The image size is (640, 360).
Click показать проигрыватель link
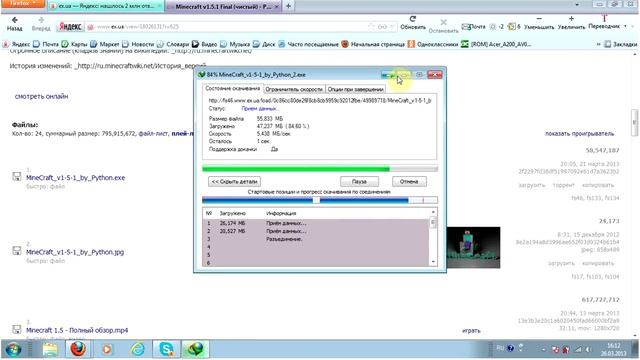[x=580, y=133]
